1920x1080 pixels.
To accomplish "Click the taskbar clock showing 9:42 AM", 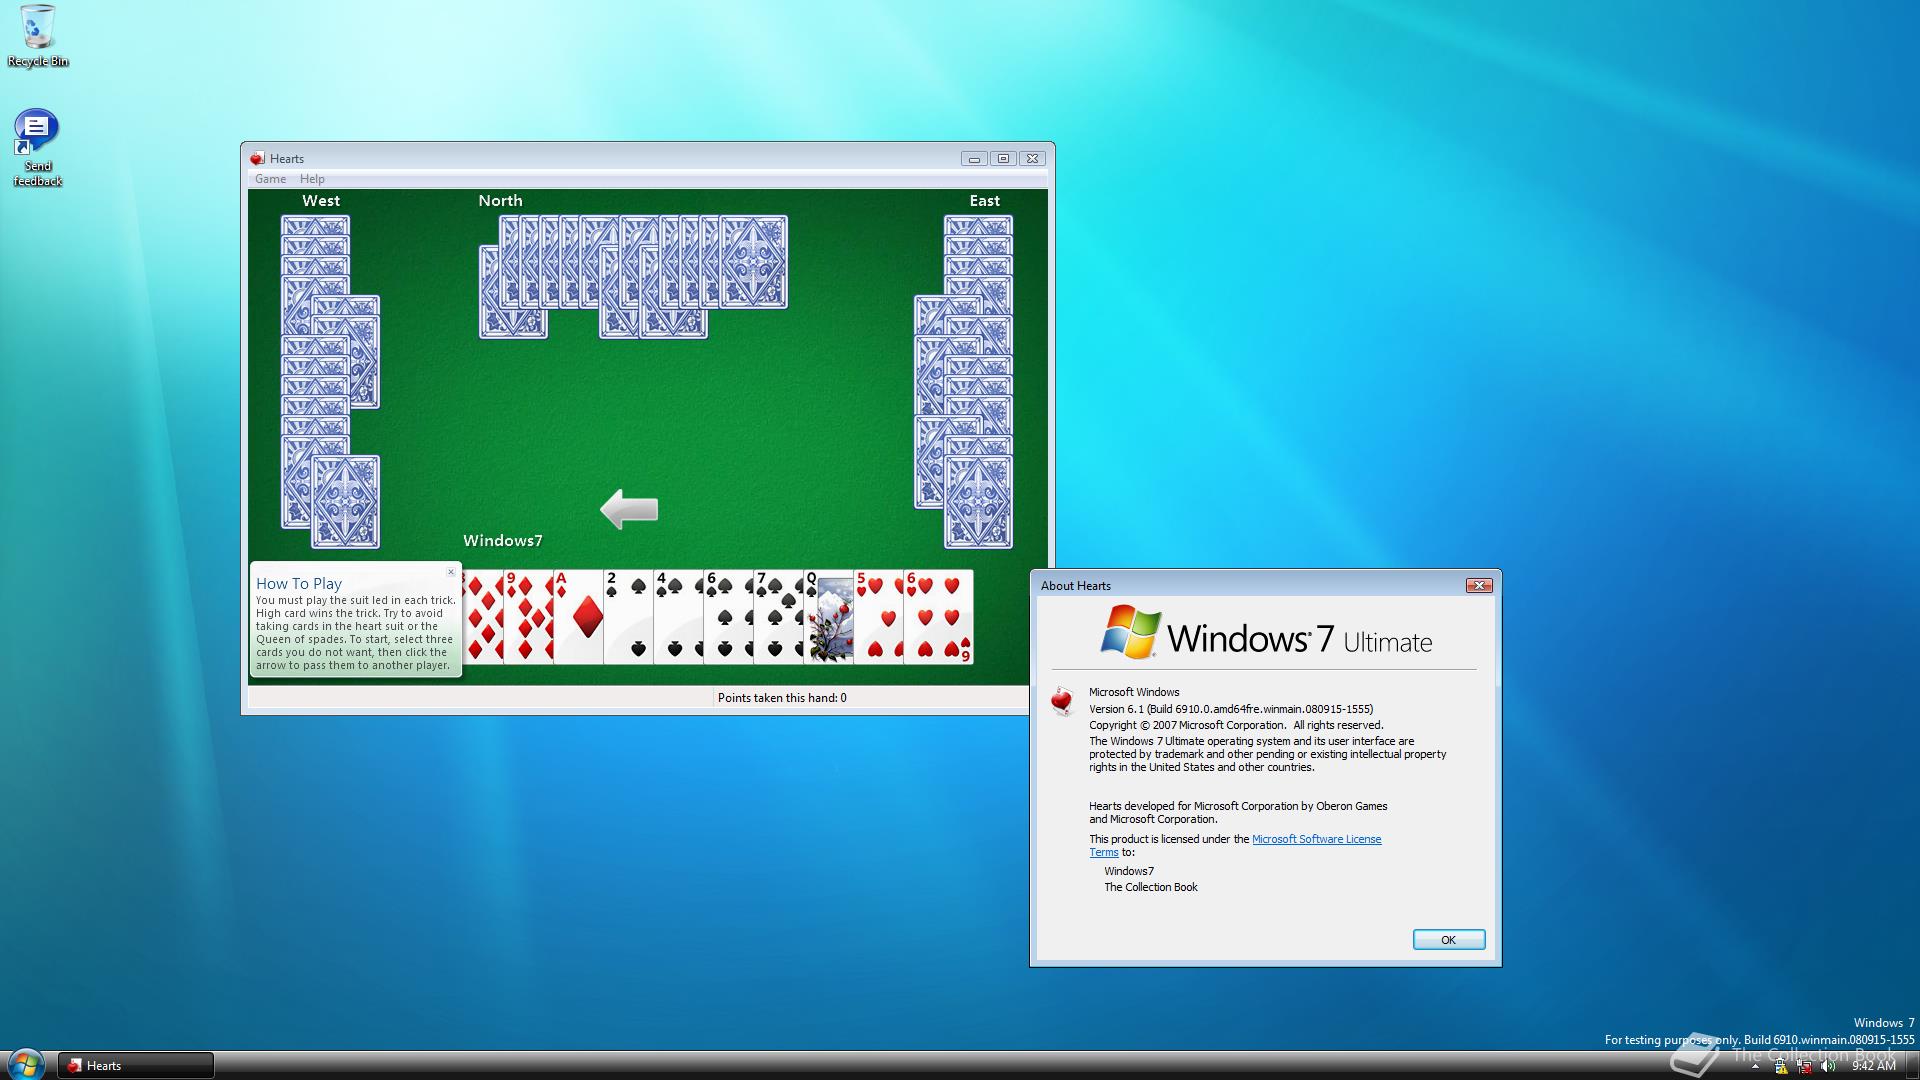I will [1873, 1066].
